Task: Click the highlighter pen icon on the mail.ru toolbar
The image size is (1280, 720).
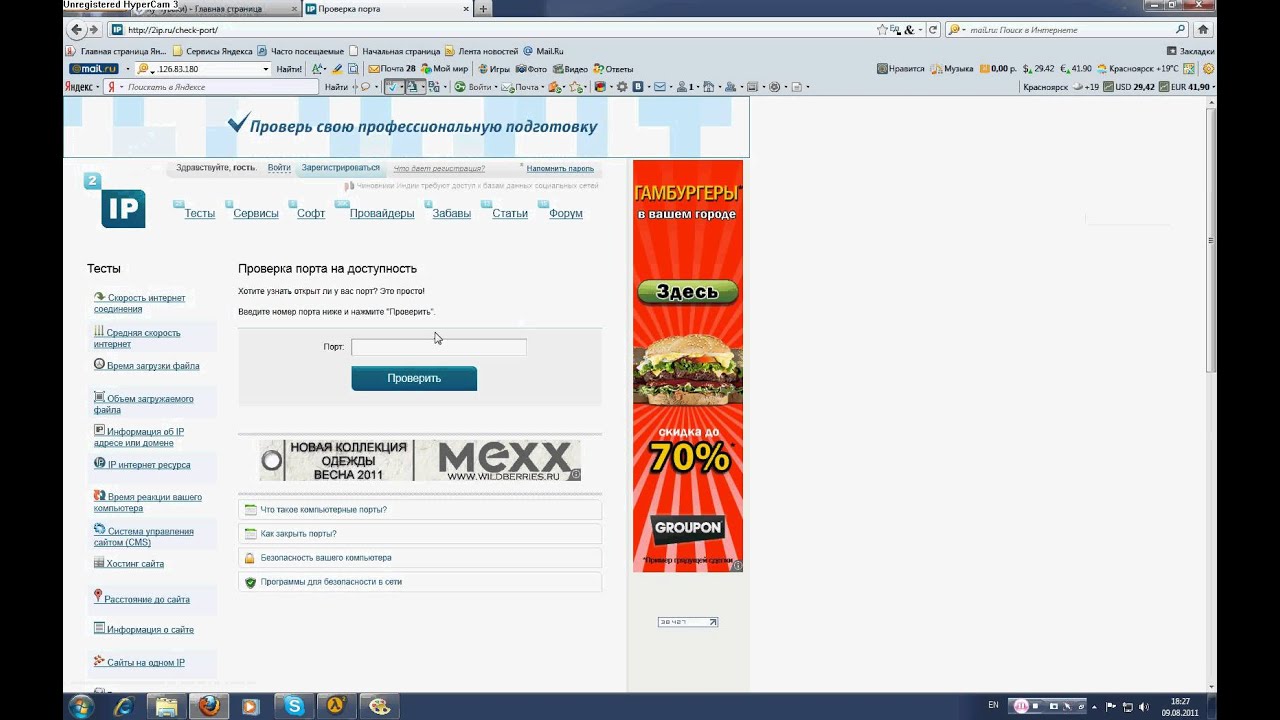Action: 337,69
